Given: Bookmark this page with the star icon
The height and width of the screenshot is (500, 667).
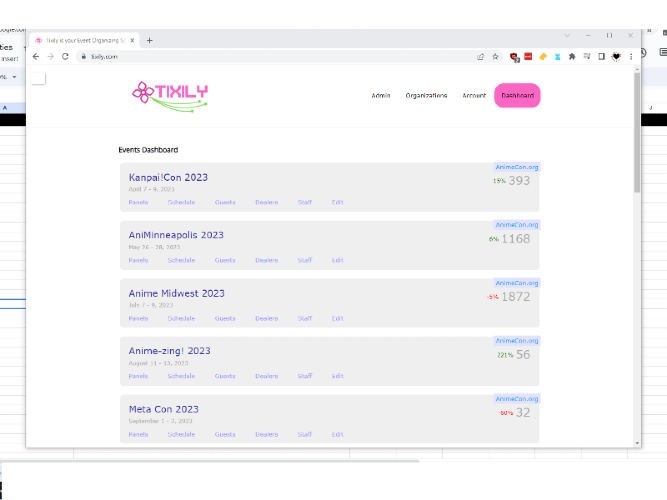Looking at the screenshot, I should tap(495, 57).
